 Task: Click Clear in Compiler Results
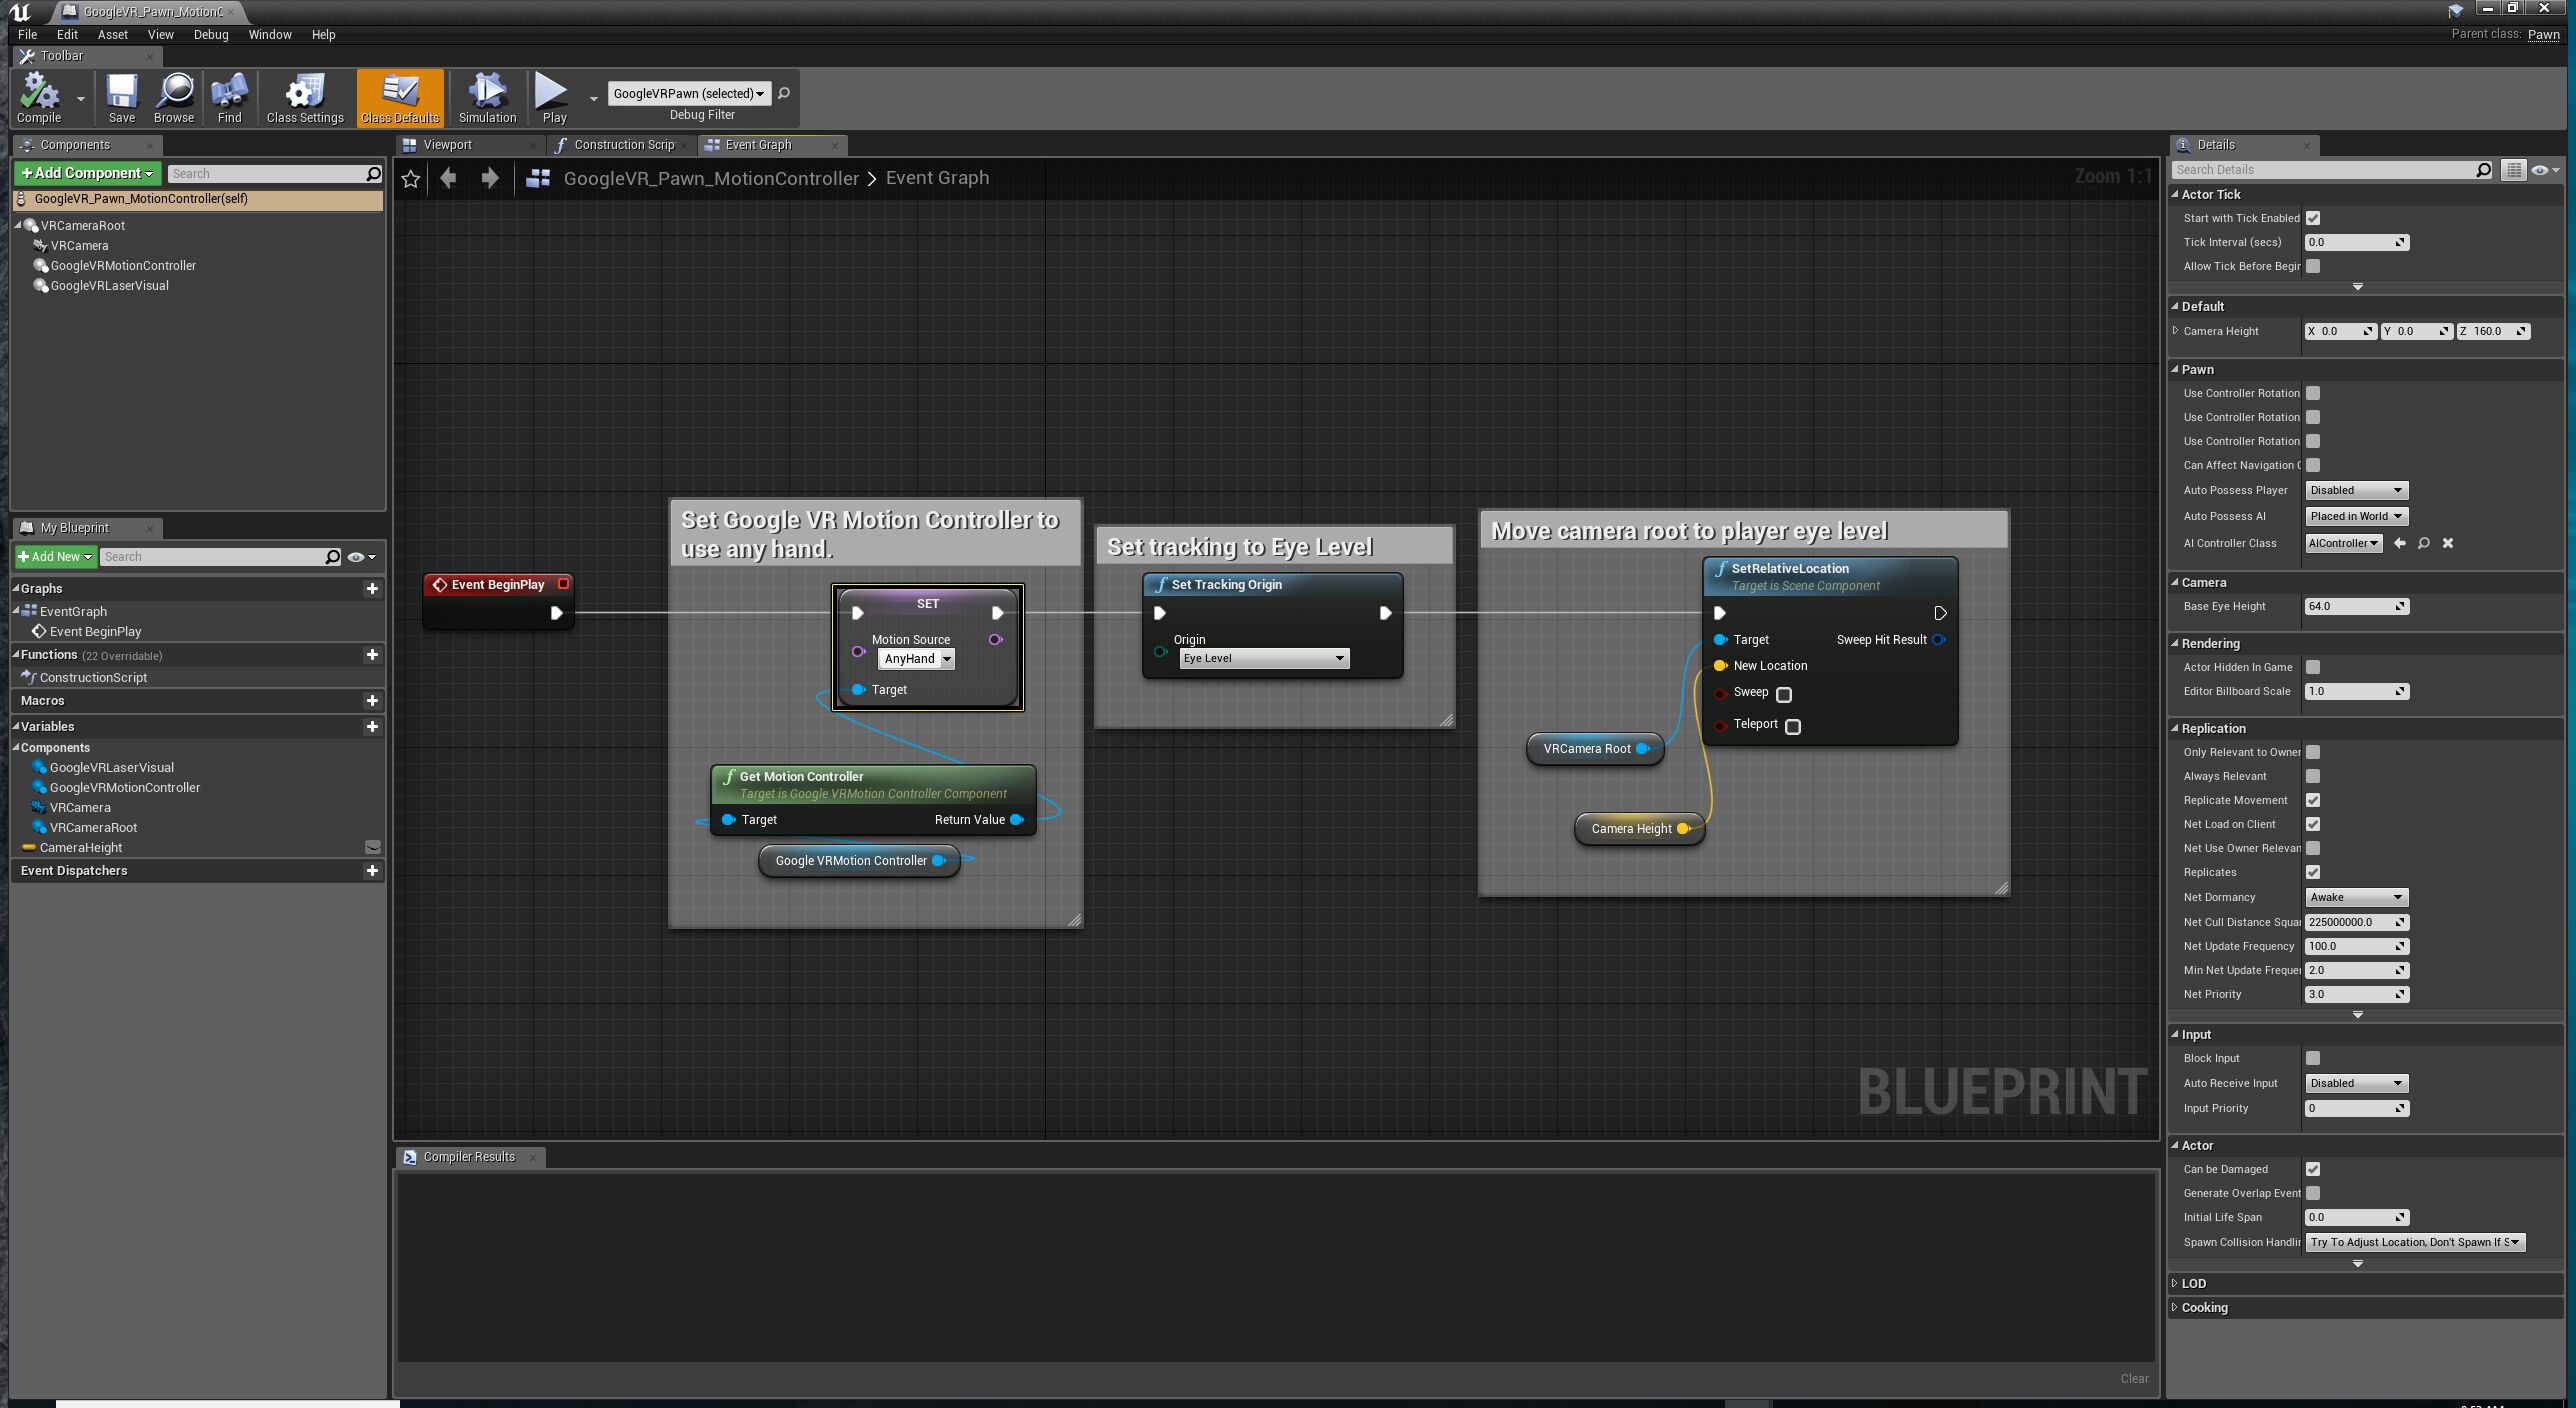[x=2134, y=1378]
